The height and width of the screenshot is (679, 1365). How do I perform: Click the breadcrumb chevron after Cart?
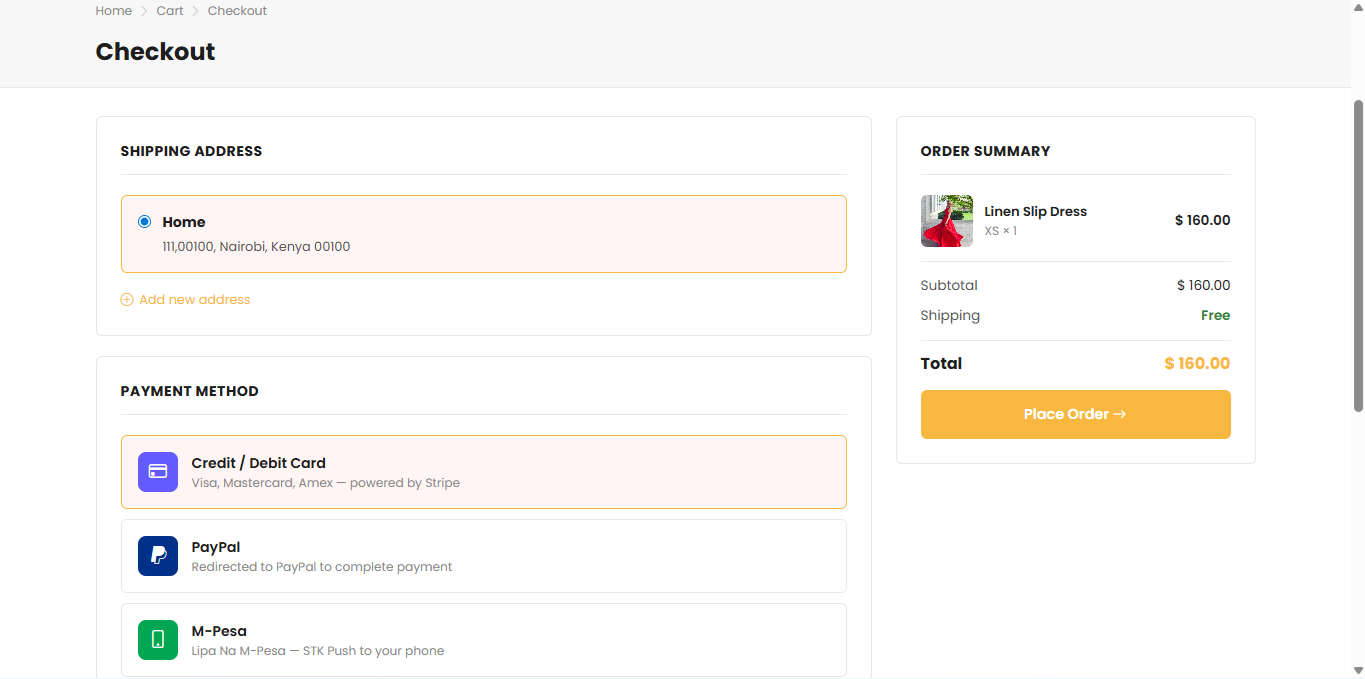(x=196, y=11)
